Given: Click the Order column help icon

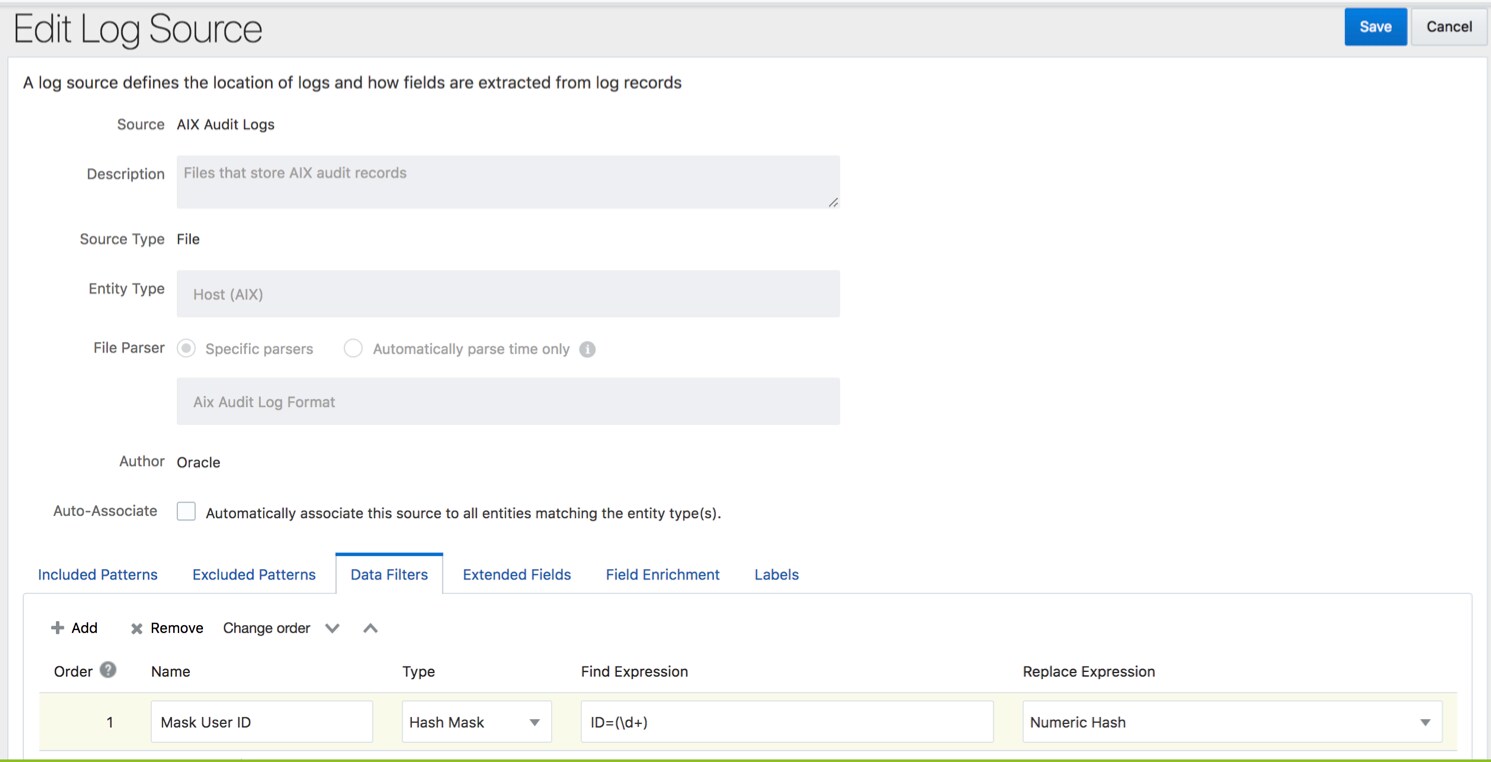Looking at the screenshot, I should (108, 670).
